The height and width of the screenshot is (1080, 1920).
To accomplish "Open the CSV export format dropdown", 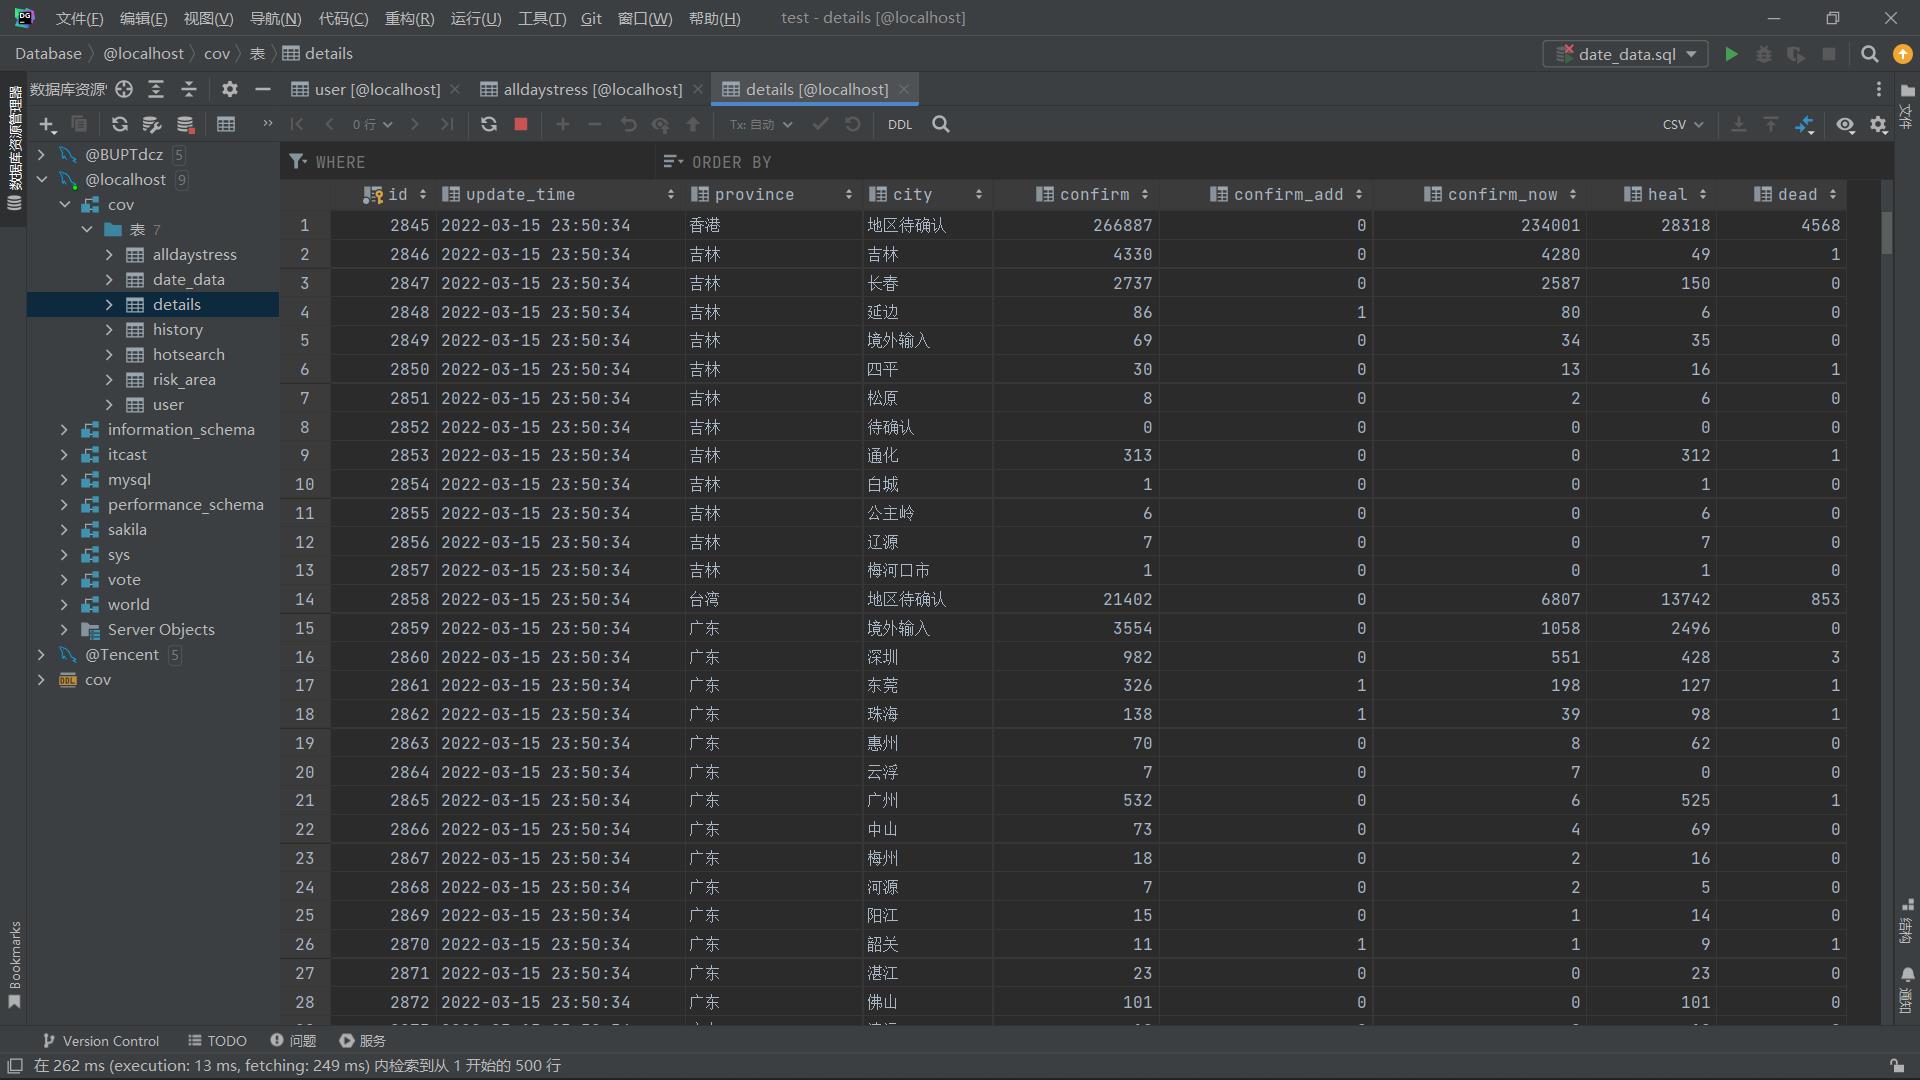I will [1682, 124].
